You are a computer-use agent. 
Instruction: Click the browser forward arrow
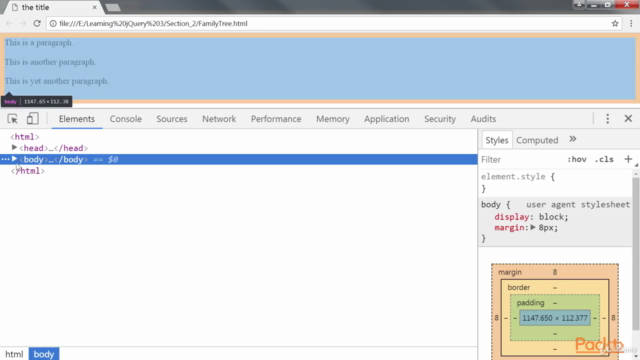click(x=23, y=24)
